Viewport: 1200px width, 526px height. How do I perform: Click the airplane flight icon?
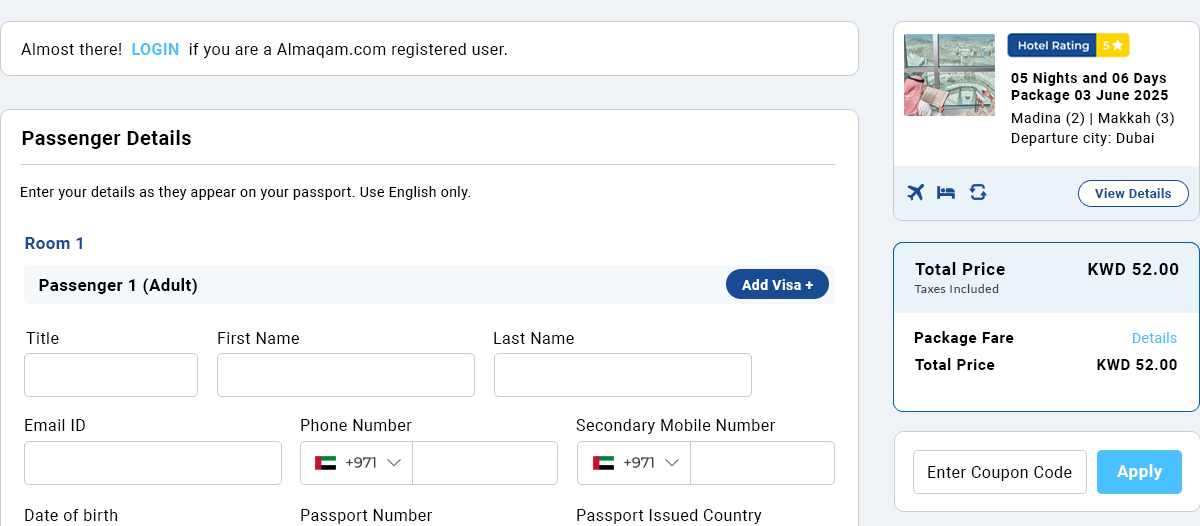tap(916, 192)
